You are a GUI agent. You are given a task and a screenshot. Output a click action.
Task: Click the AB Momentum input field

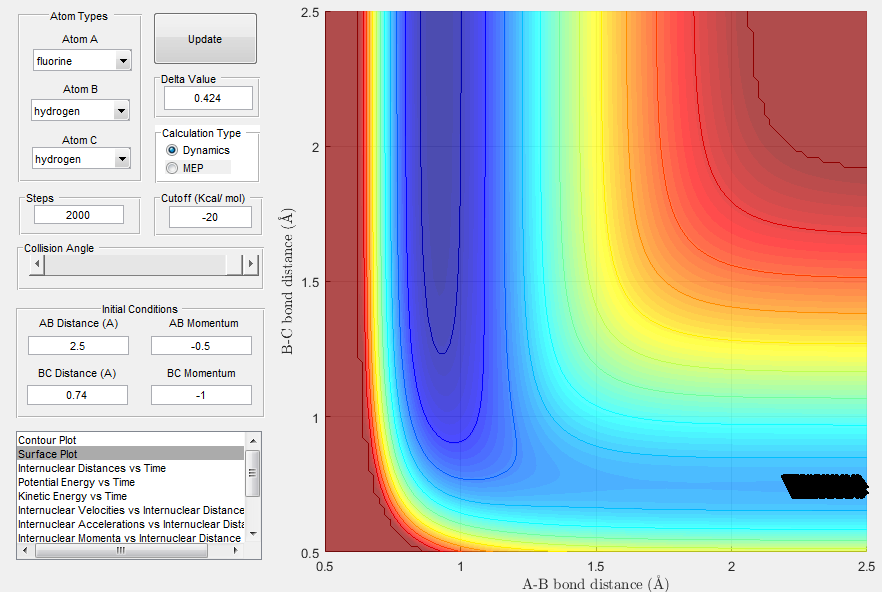coord(201,346)
